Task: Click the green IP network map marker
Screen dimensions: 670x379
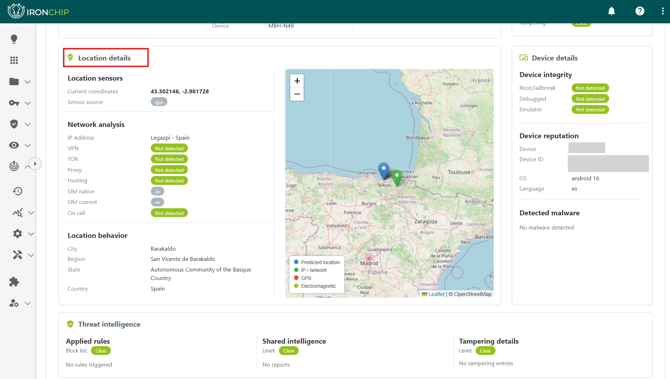Action: tap(397, 177)
